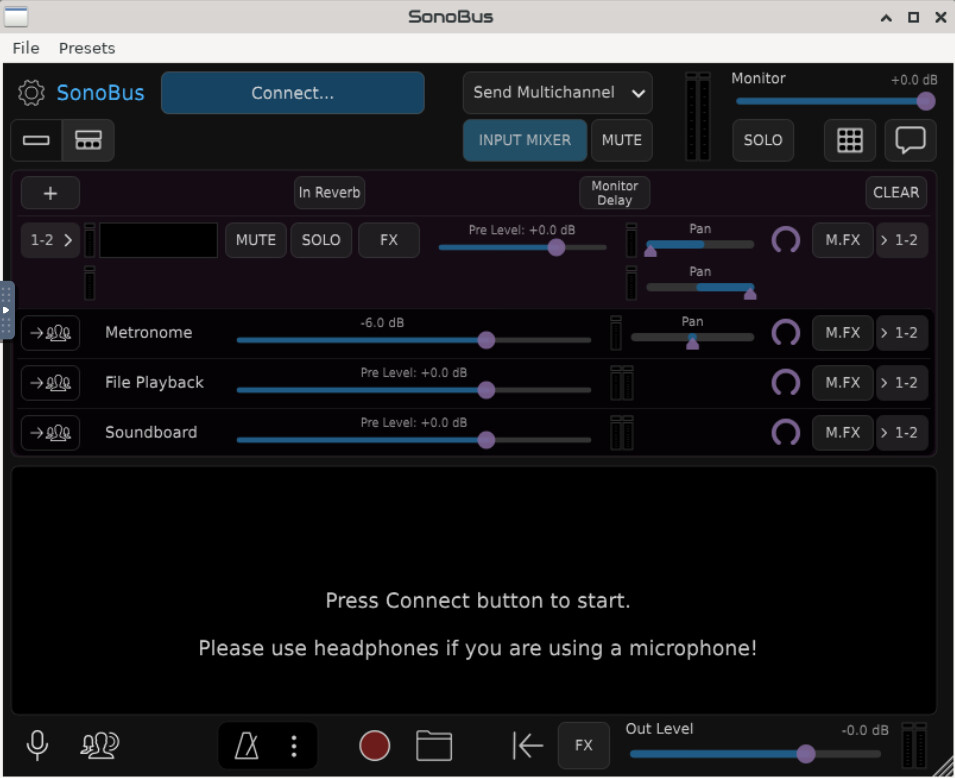Click the second Pan slider of input 1-2
Screen dimensions: 955x778
700,288
